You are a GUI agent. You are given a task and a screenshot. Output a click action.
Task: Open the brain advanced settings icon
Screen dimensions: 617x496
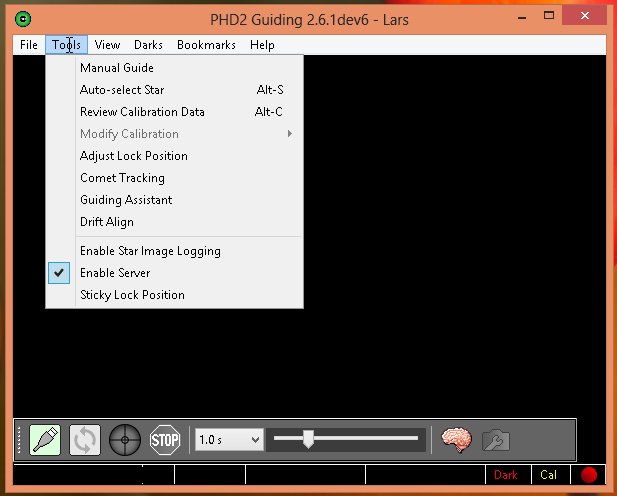pyautogui.click(x=456, y=440)
